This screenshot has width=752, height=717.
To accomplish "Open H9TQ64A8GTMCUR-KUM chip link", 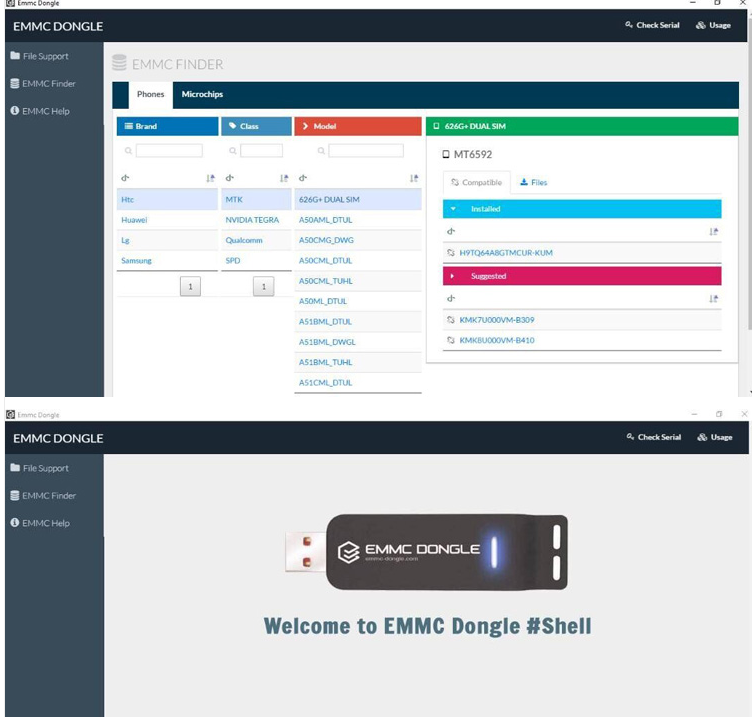I will pyautogui.click(x=505, y=253).
